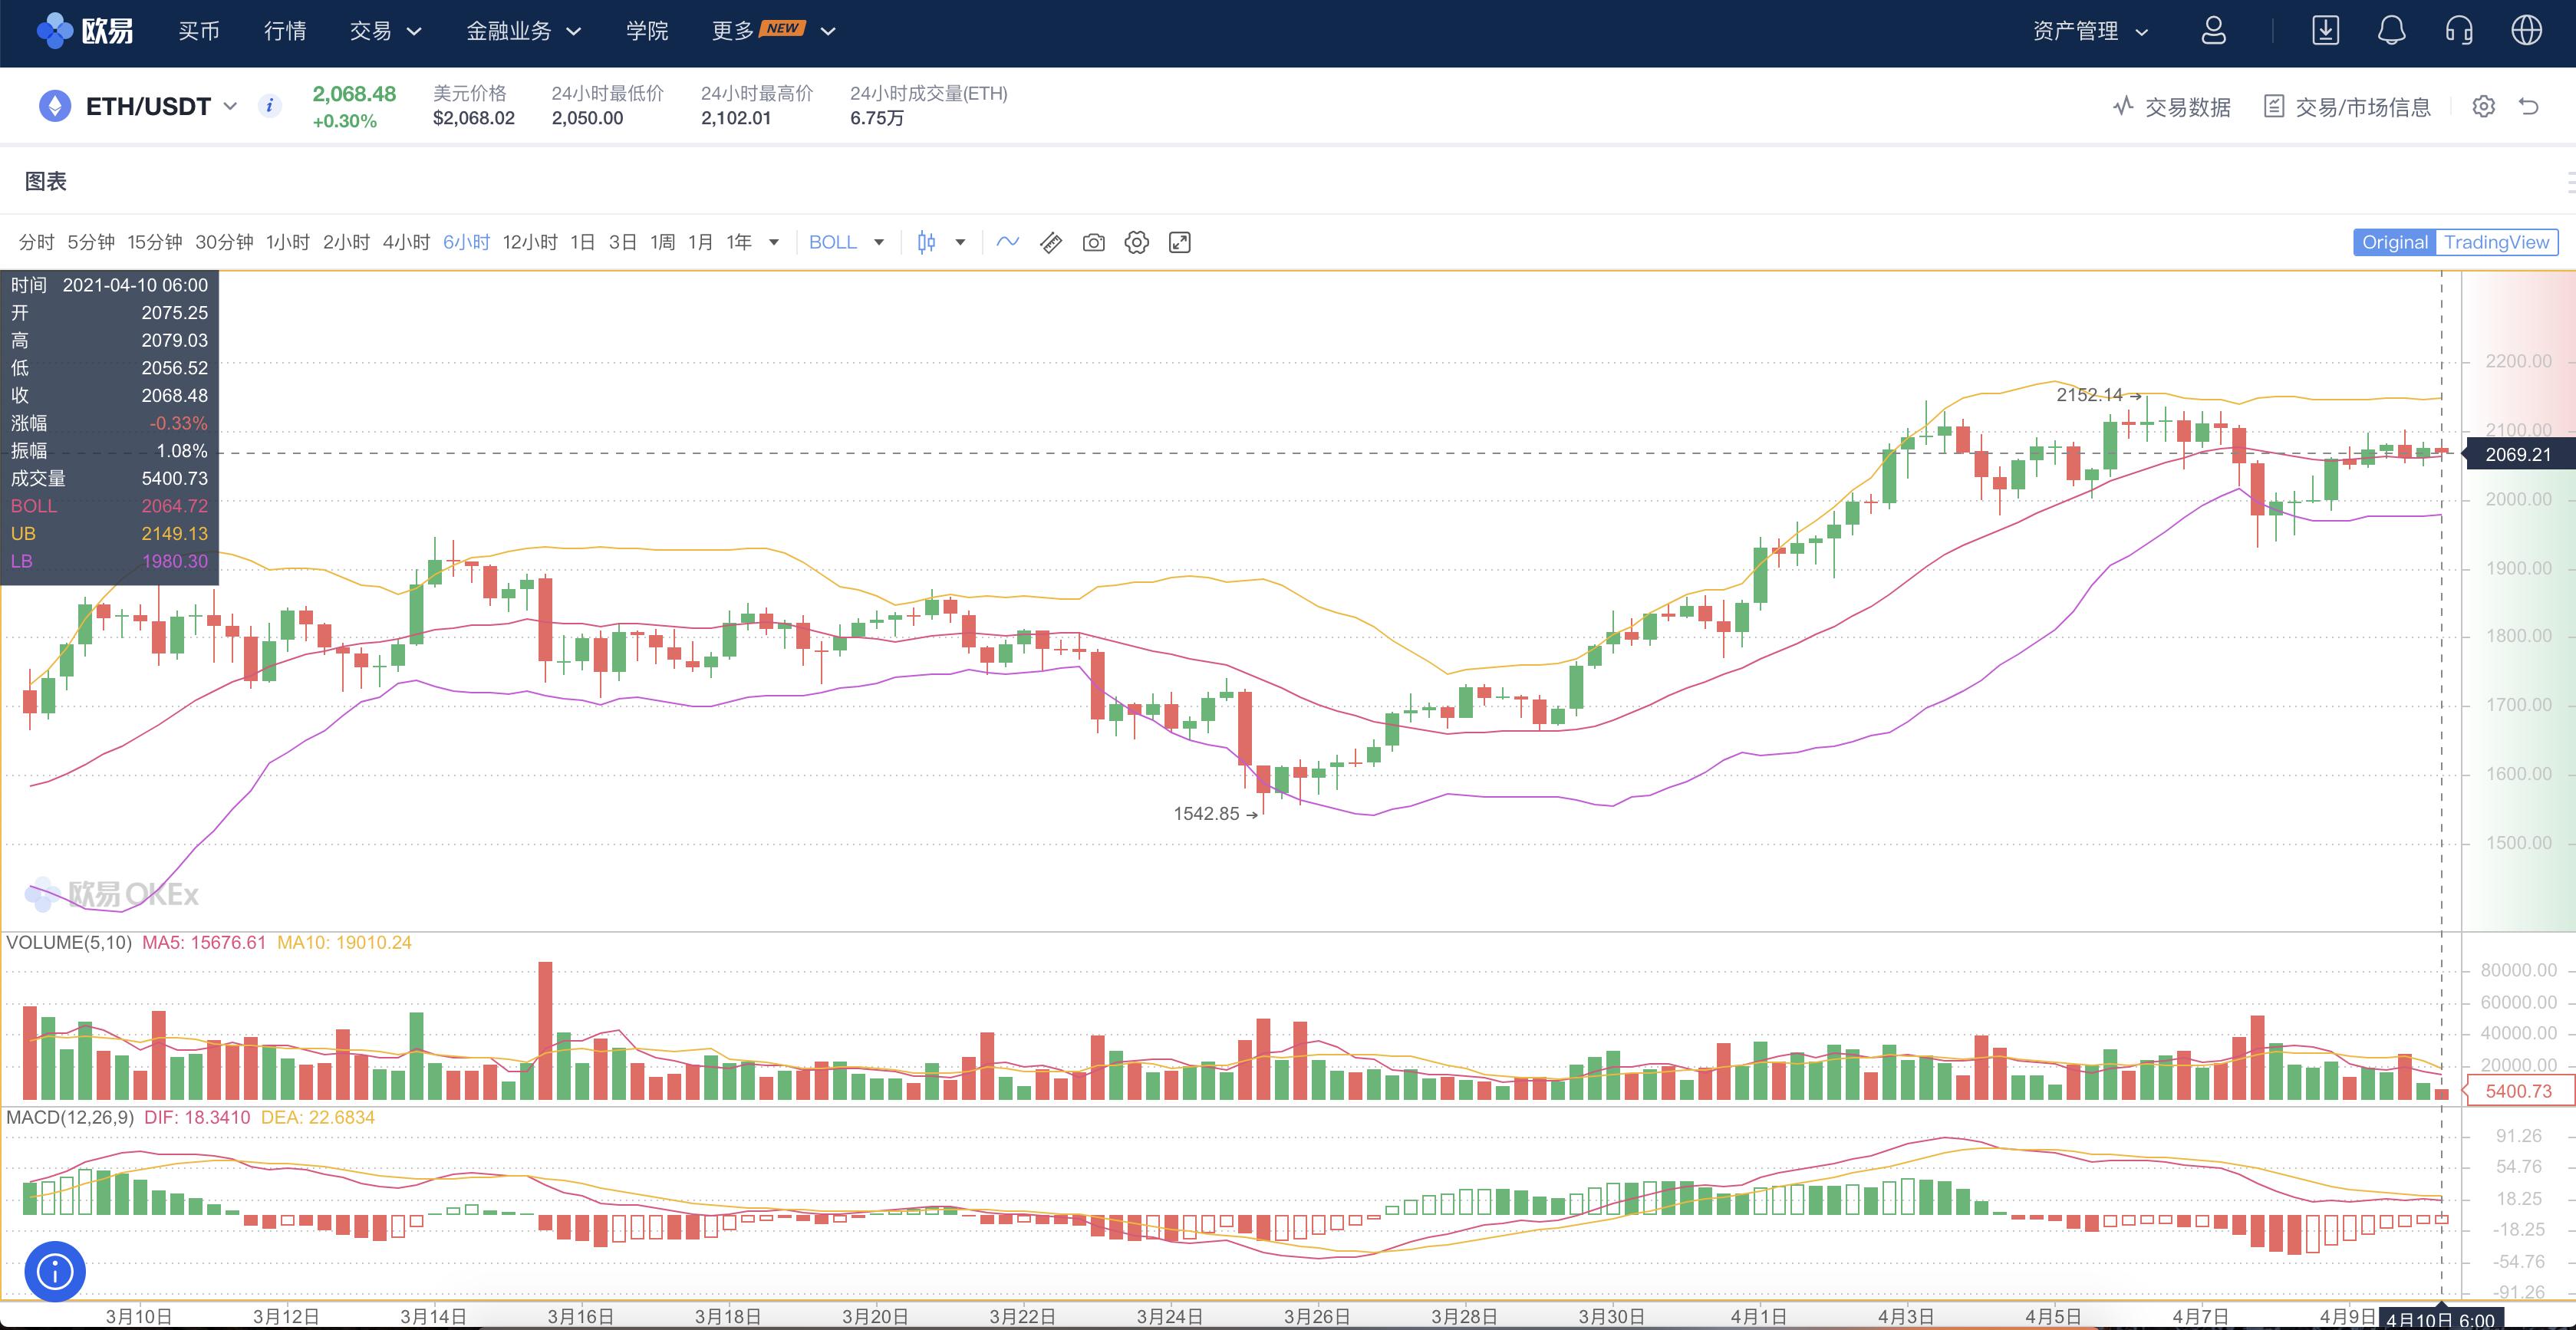This screenshot has height=1330, width=2576.
Task: Select the 1年 interval
Action: click(x=739, y=242)
